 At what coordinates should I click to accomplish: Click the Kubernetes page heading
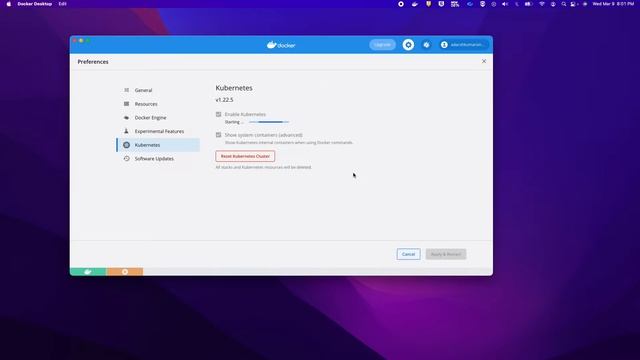tap(234, 88)
